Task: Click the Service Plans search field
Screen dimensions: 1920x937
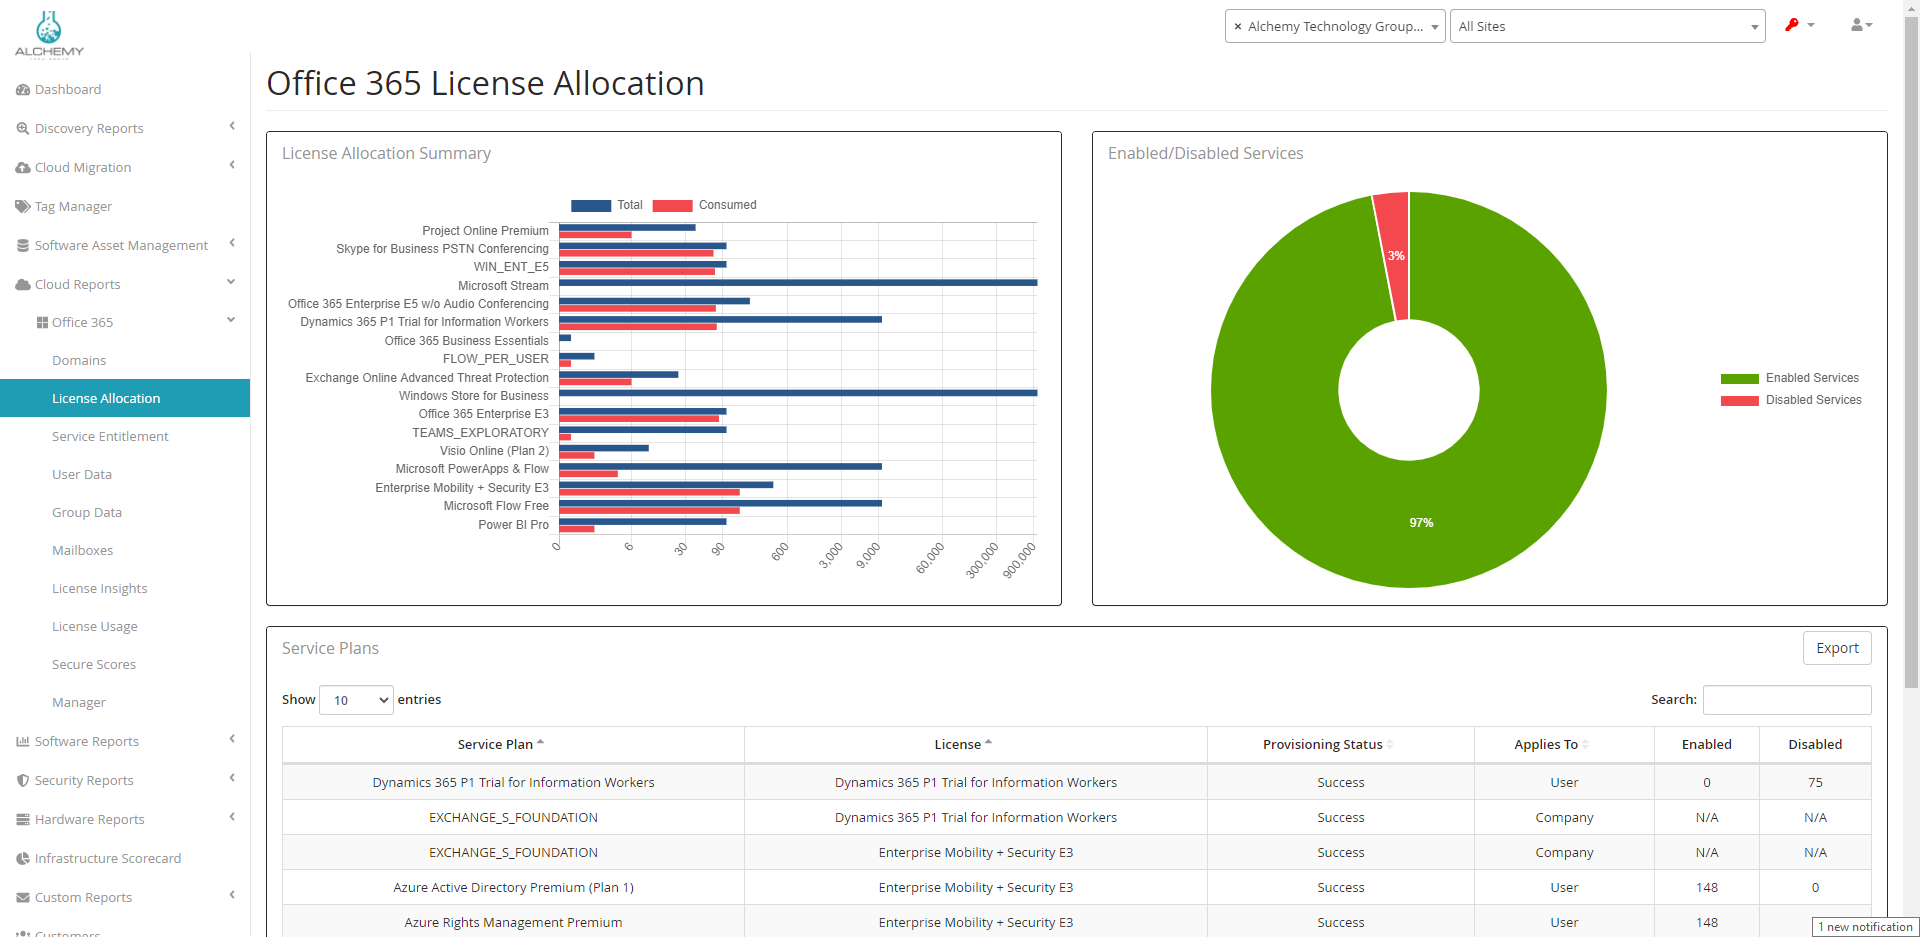Action: 1786,700
